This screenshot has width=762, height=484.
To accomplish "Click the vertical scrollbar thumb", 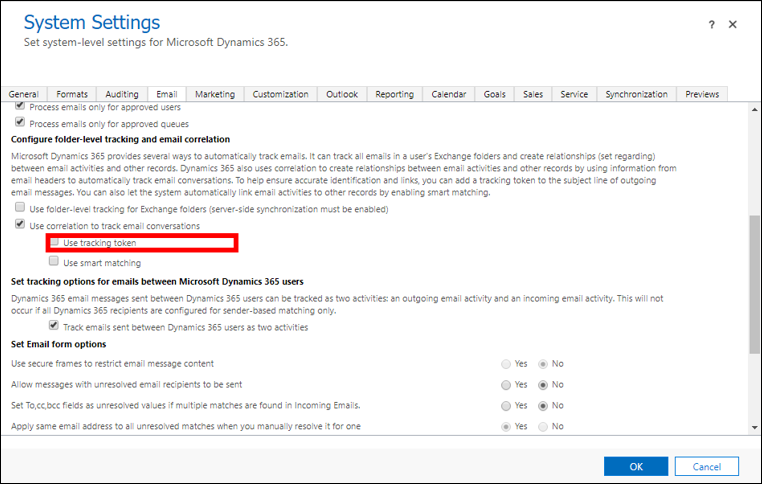I will (754, 284).
